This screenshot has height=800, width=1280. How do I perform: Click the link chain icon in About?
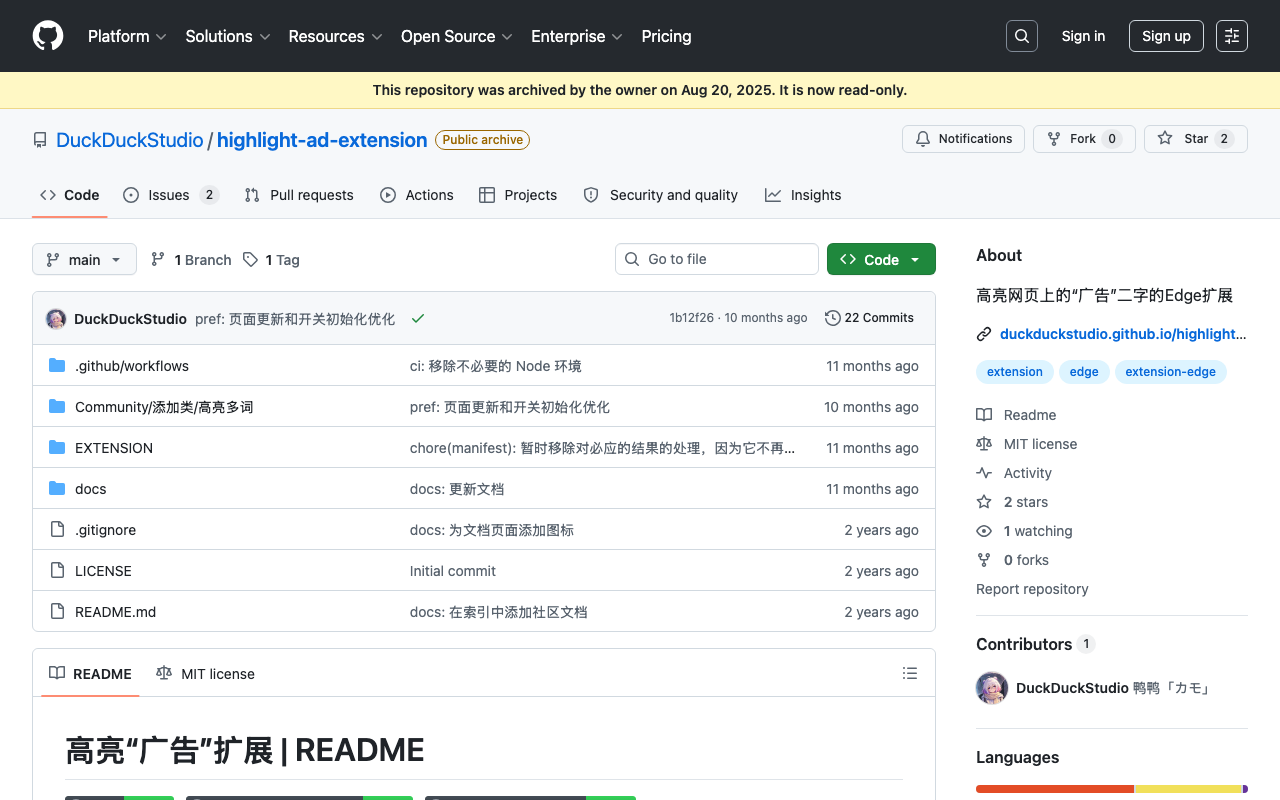(x=984, y=334)
